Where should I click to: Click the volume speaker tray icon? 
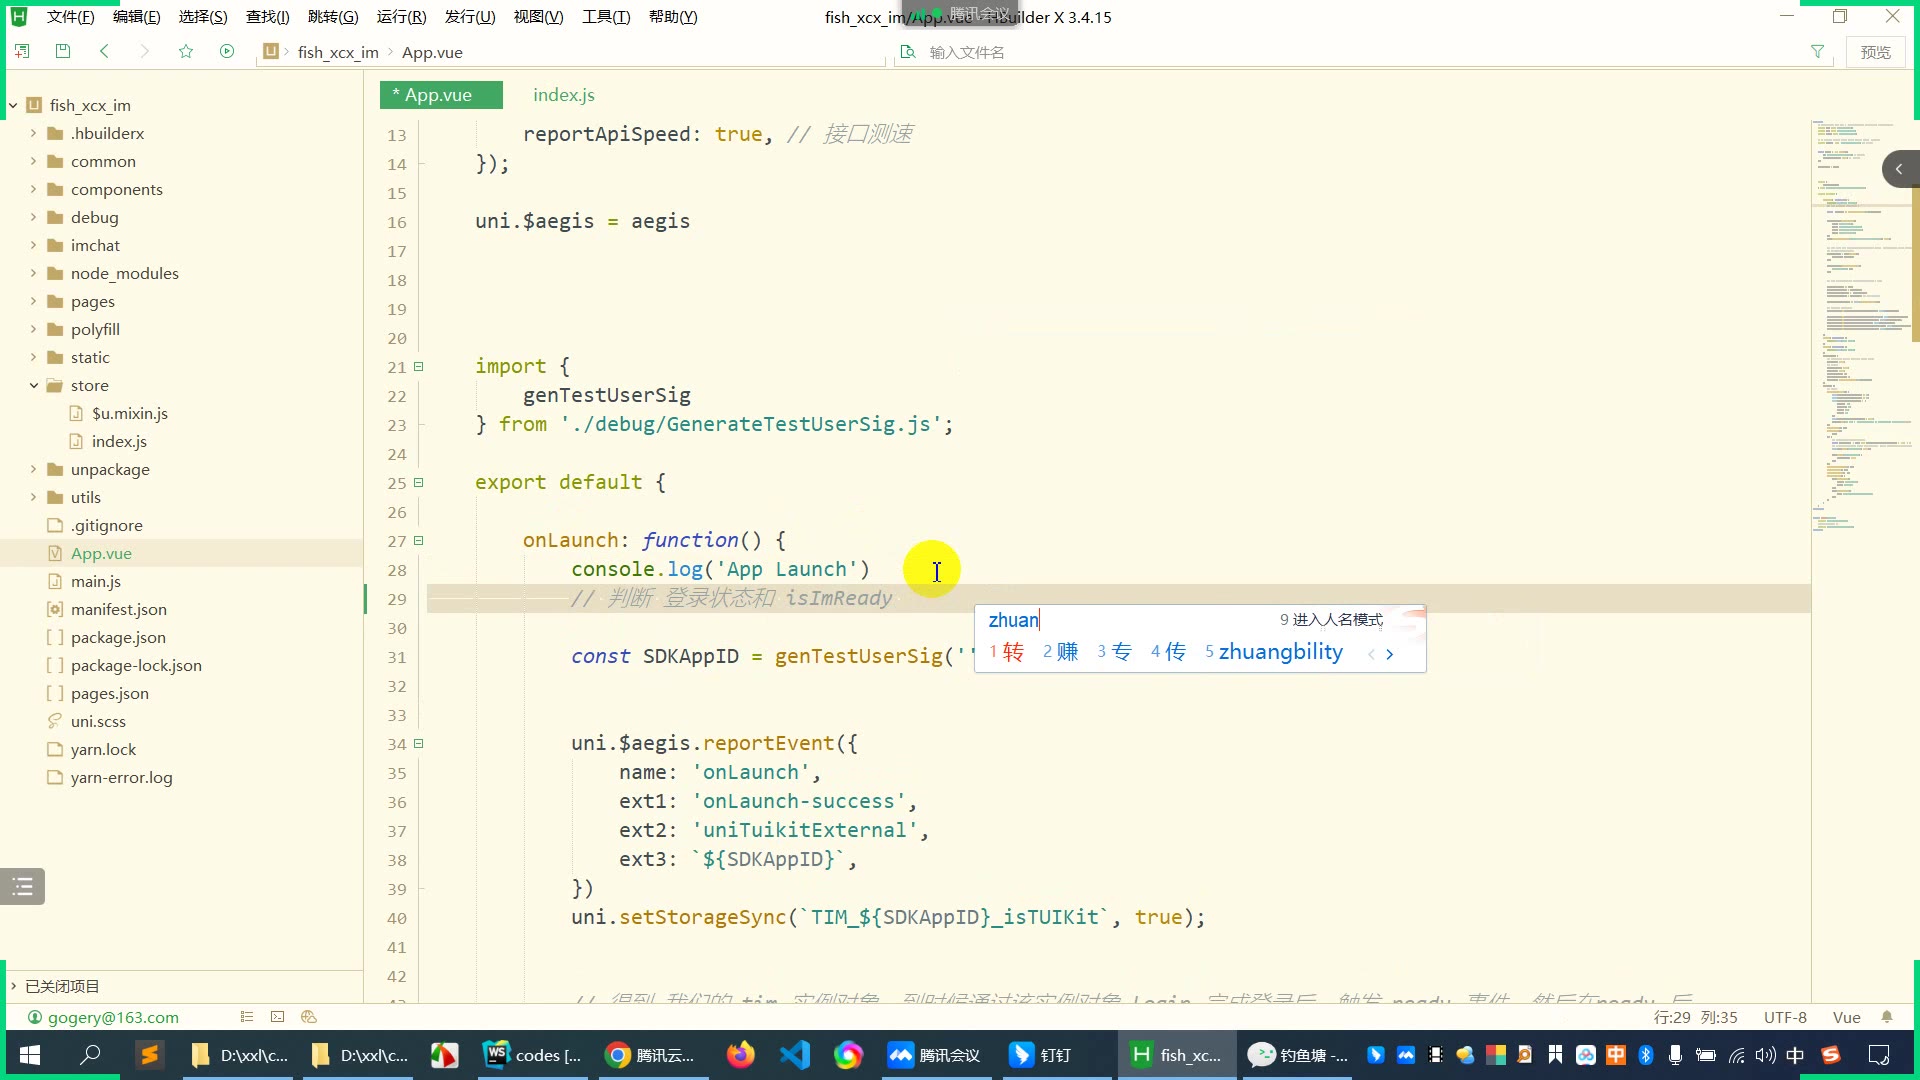pos(1766,1055)
